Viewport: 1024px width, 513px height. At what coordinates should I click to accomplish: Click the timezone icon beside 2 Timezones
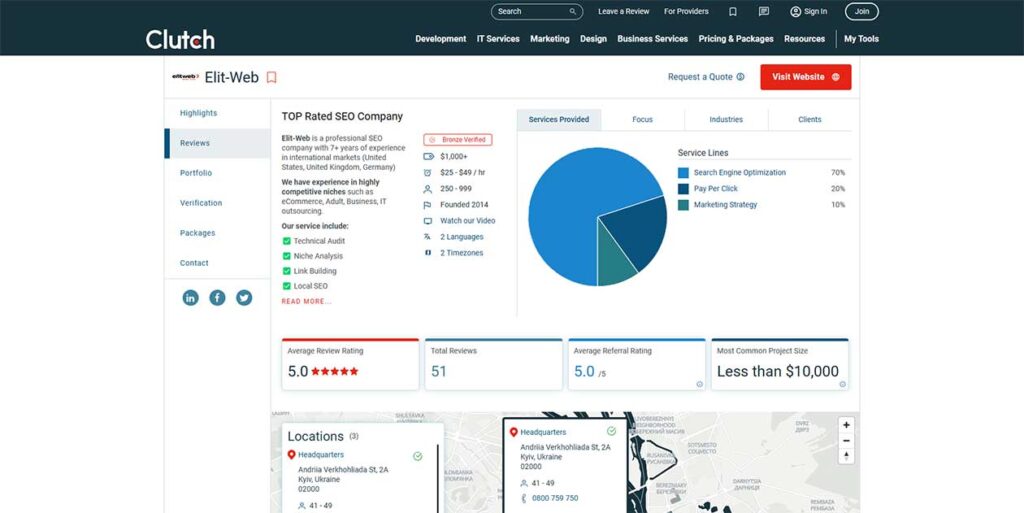click(428, 253)
